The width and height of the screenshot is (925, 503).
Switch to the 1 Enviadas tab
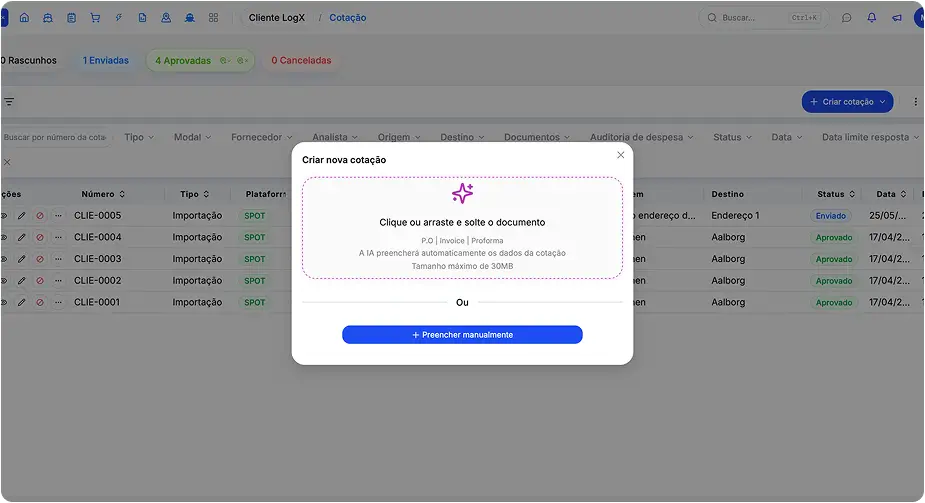click(x=106, y=60)
